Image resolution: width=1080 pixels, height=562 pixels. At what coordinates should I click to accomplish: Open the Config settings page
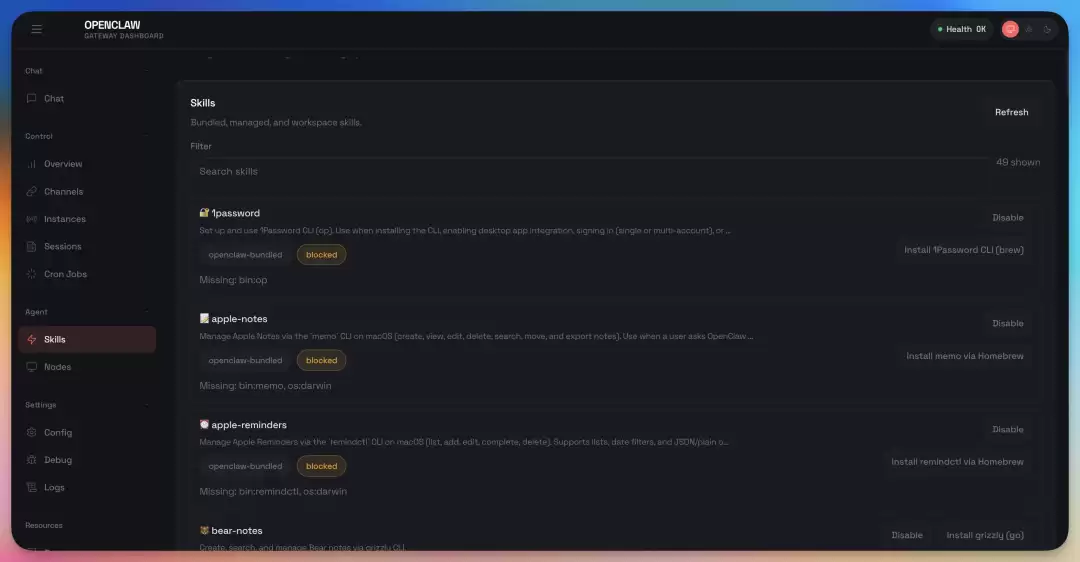tap(87, 433)
